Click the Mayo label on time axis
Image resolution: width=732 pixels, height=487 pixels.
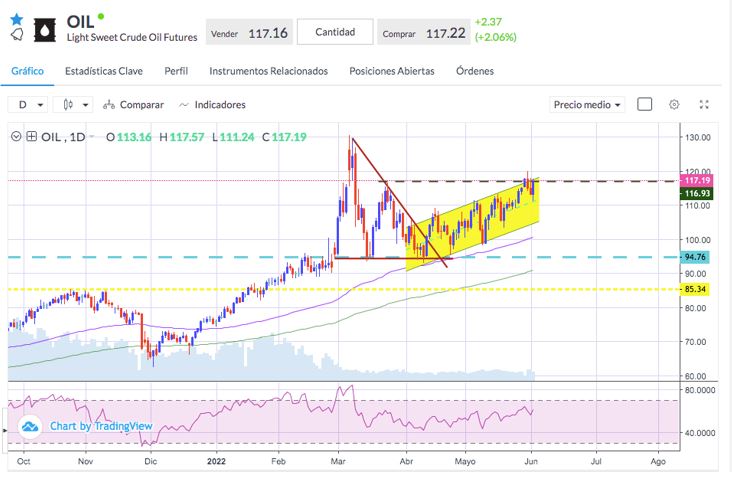[x=465, y=461]
